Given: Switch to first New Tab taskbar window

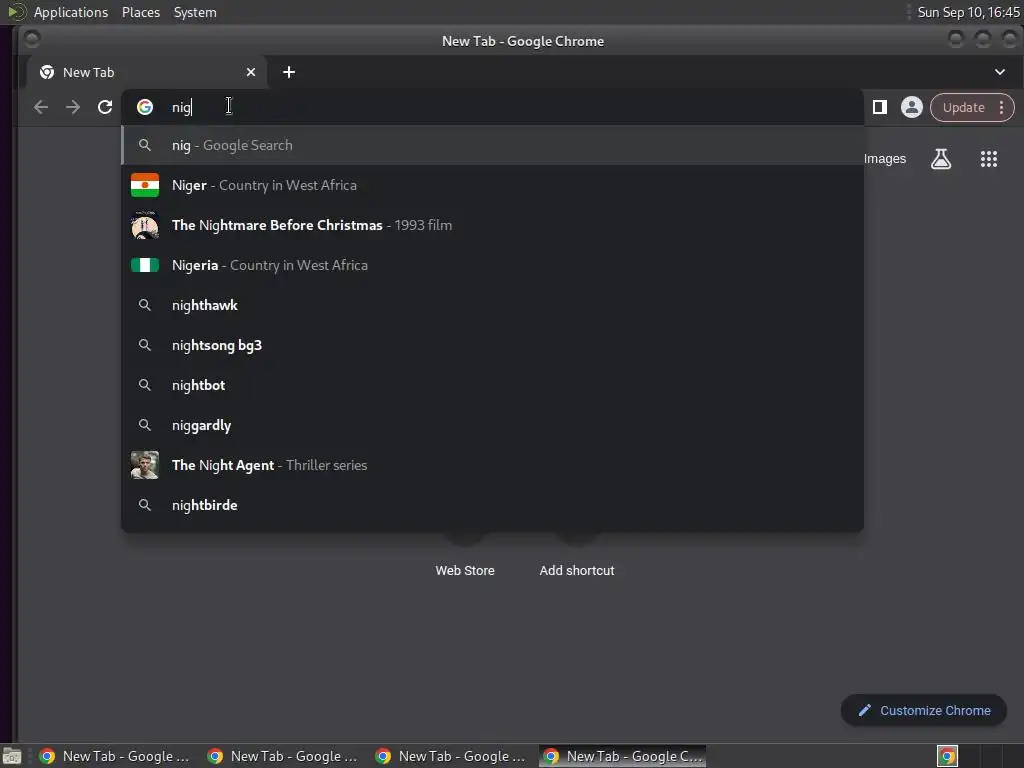Looking at the screenshot, I should [x=114, y=756].
